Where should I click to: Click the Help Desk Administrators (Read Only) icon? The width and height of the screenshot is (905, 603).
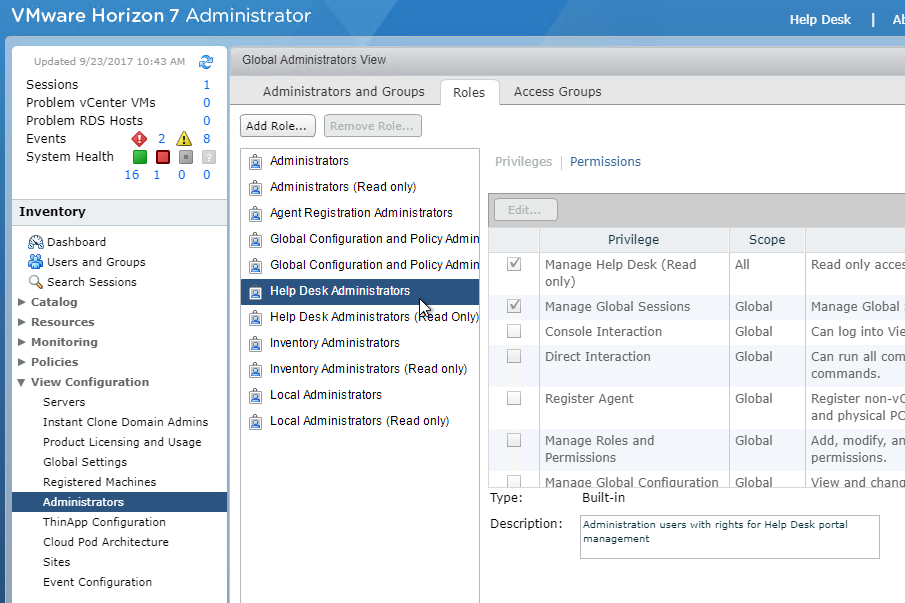(x=255, y=318)
